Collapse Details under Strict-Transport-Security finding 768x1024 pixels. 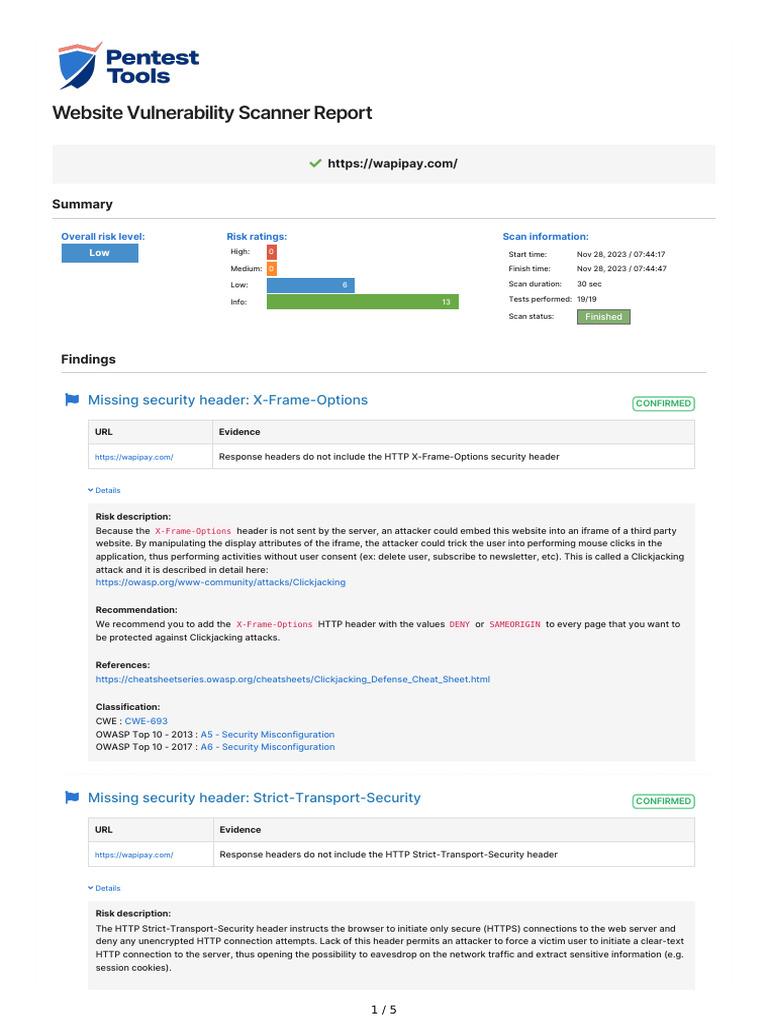pos(104,888)
